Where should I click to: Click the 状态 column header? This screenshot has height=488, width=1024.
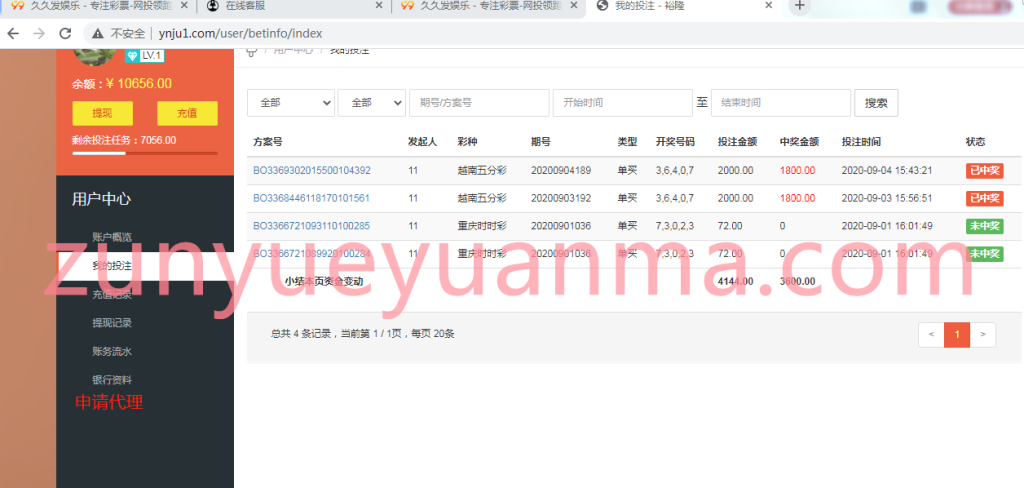(x=976, y=142)
